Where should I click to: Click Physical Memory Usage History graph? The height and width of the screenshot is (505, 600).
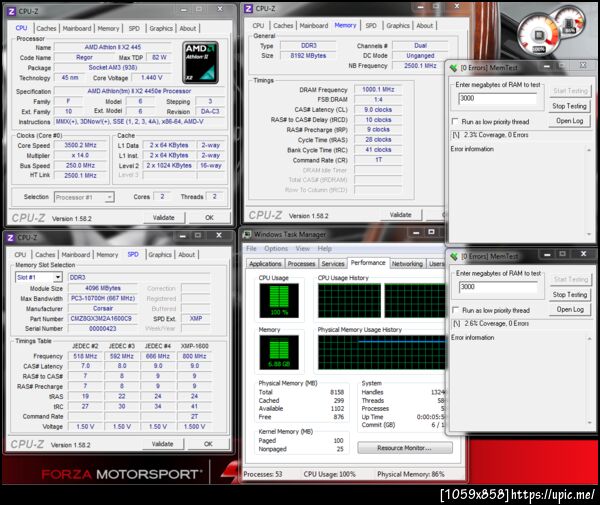click(382, 352)
